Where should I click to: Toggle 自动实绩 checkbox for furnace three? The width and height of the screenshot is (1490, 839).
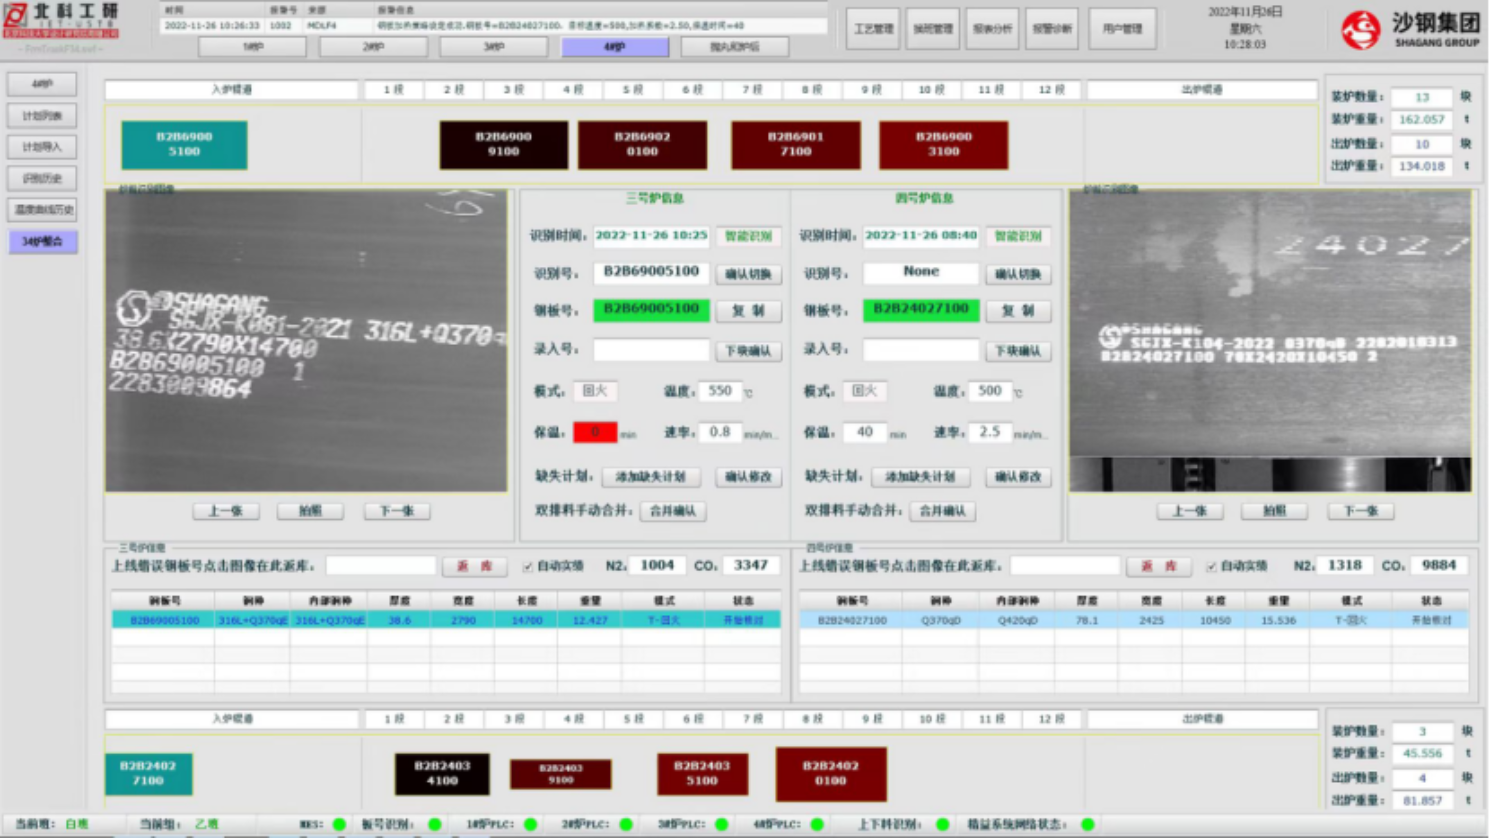click(x=528, y=566)
